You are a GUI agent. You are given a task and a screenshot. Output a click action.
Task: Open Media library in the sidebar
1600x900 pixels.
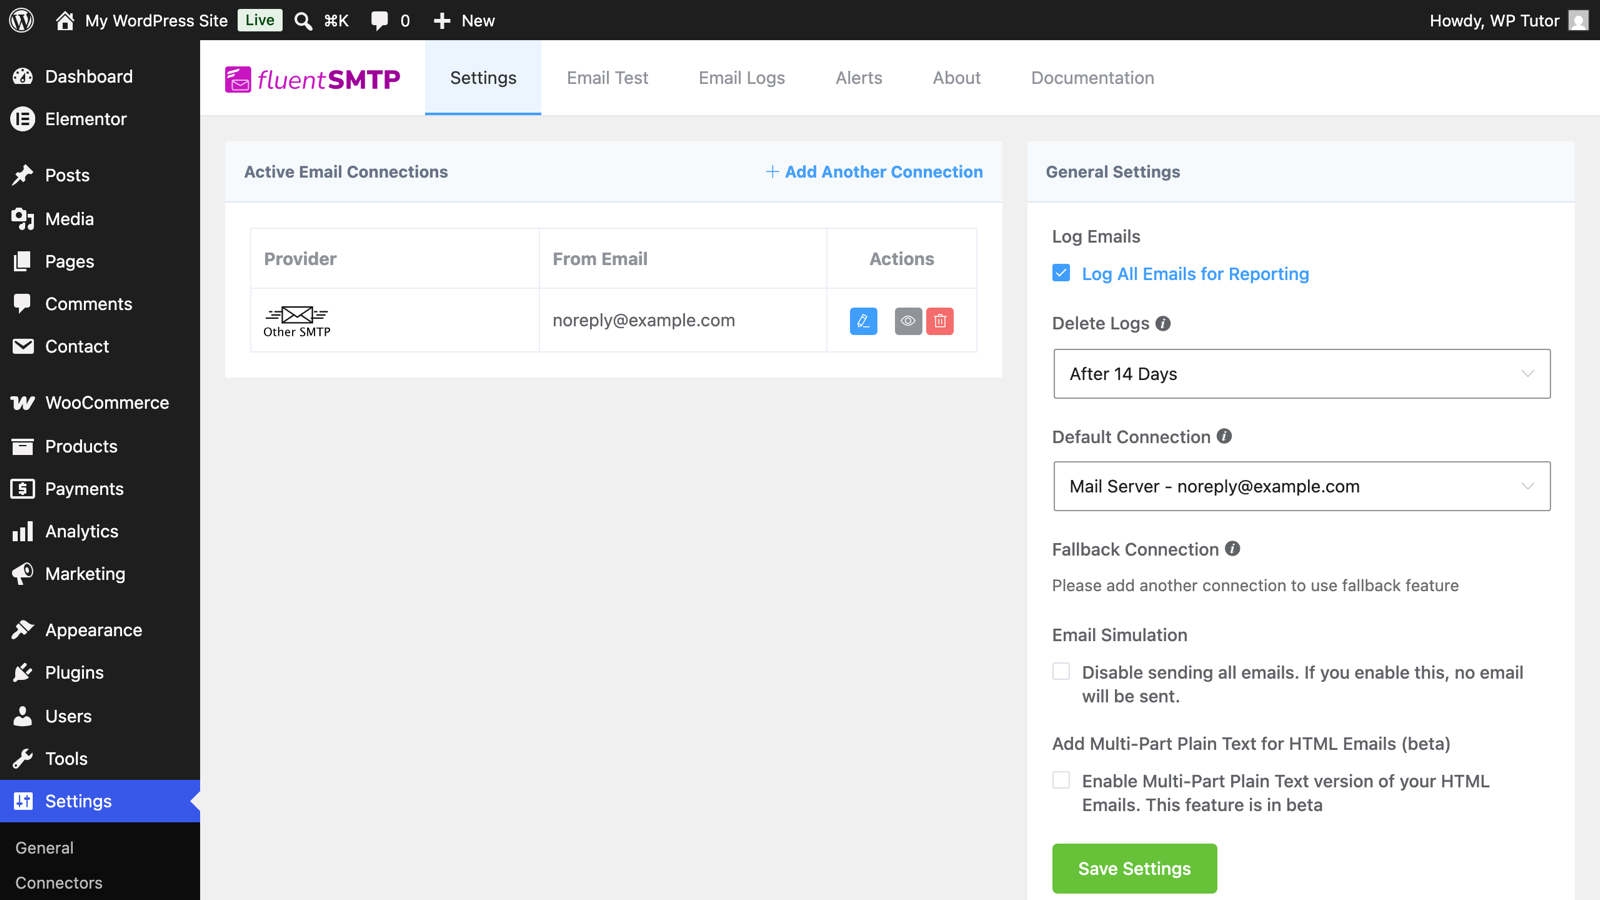tap(100, 219)
